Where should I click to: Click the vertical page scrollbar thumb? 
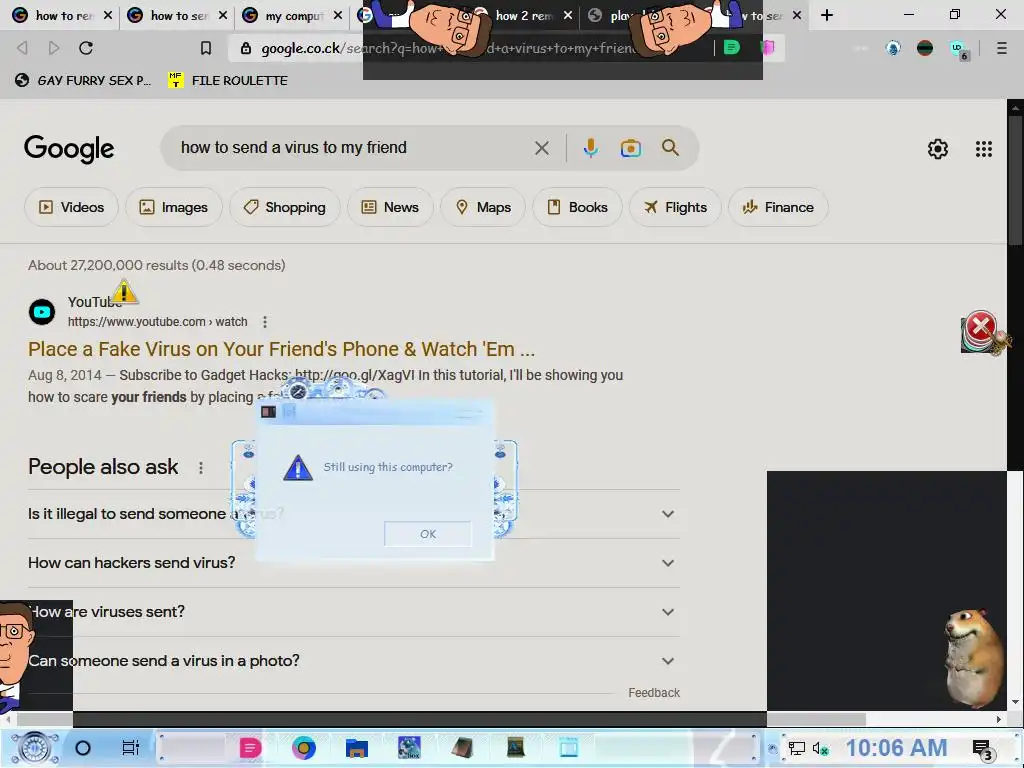[1015, 181]
